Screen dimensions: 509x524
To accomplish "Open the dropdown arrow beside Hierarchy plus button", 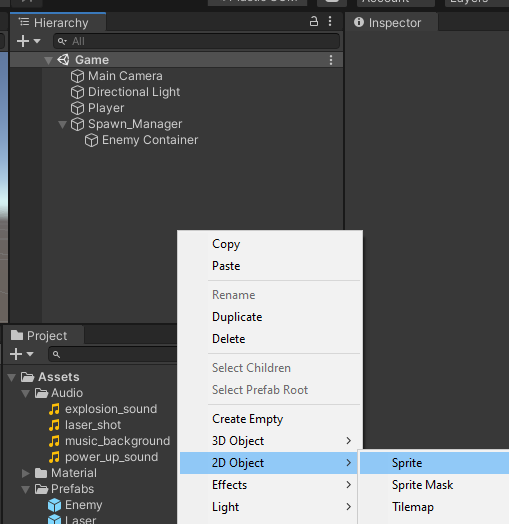I will tap(37, 41).
